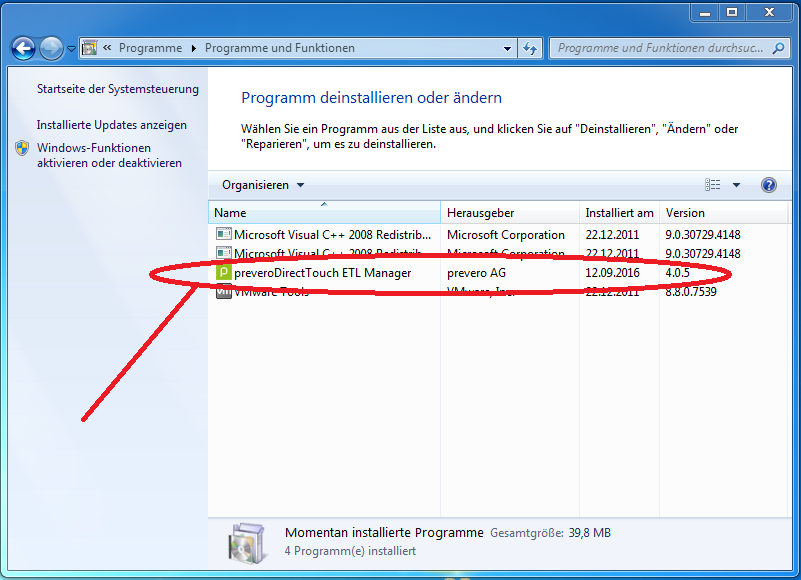Sort by the Version column header

pos(723,213)
